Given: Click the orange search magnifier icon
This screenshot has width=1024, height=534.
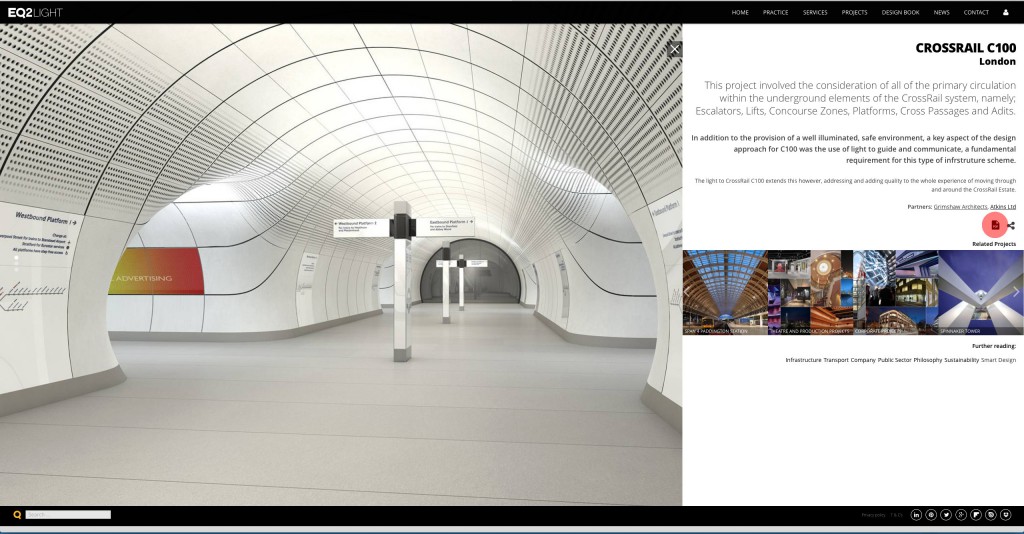Looking at the screenshot, I should [17, 515].
